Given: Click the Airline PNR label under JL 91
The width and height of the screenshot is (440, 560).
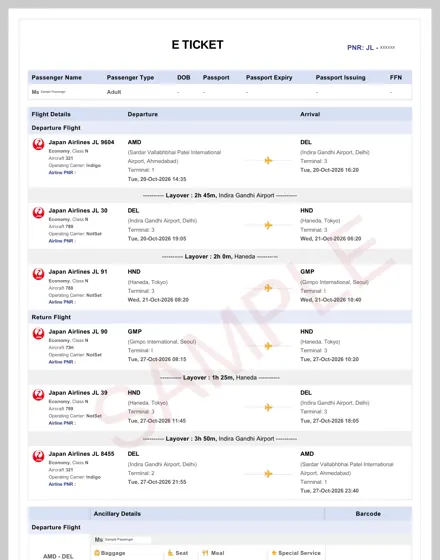Looking at the screenshot, I should tap(62, 302).
